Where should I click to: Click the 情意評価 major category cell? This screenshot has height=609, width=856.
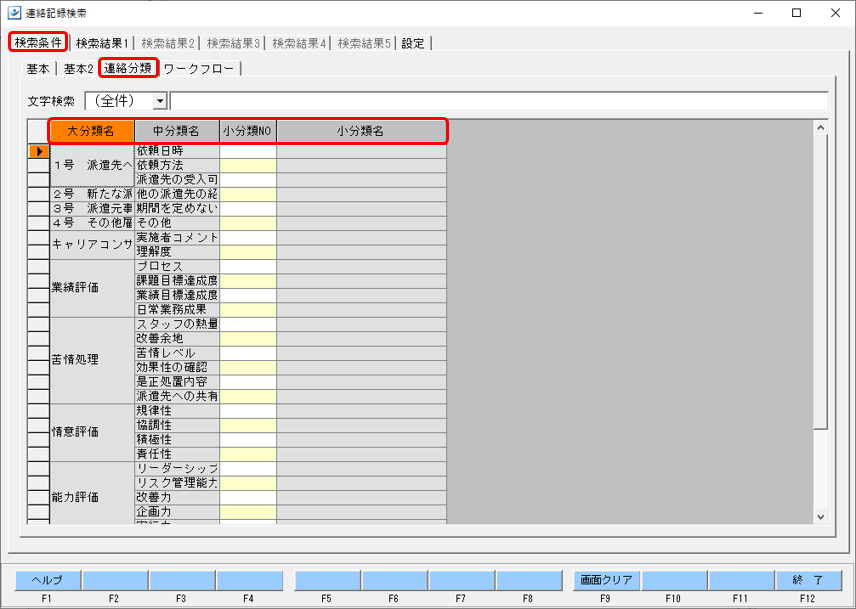click(92, 433)
